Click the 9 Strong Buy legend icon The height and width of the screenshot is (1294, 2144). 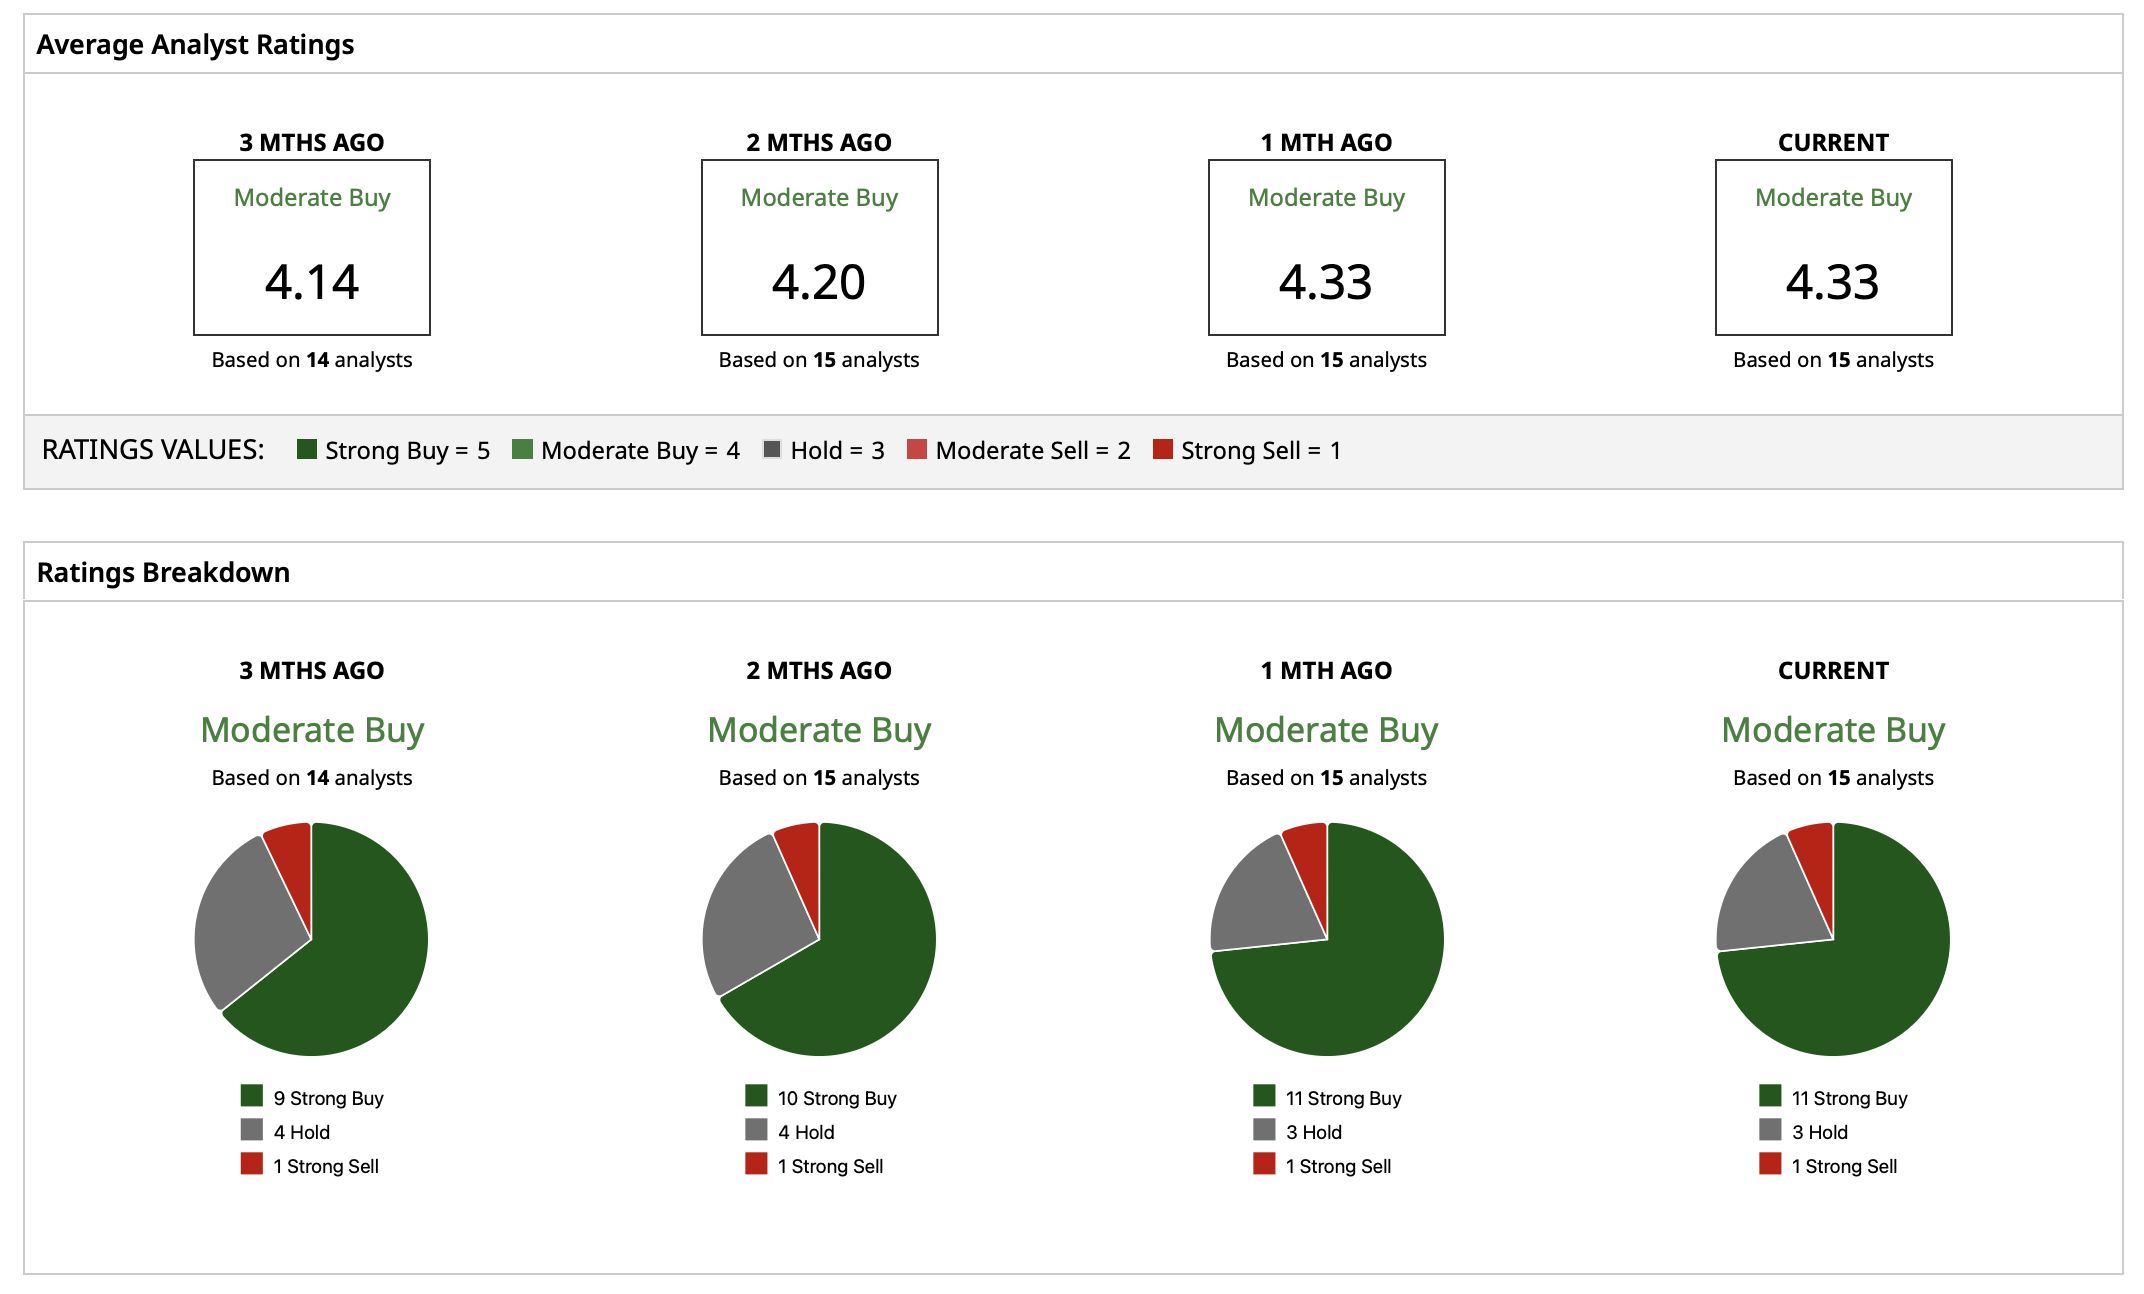pyautogui.click(x=252, y=1096)
